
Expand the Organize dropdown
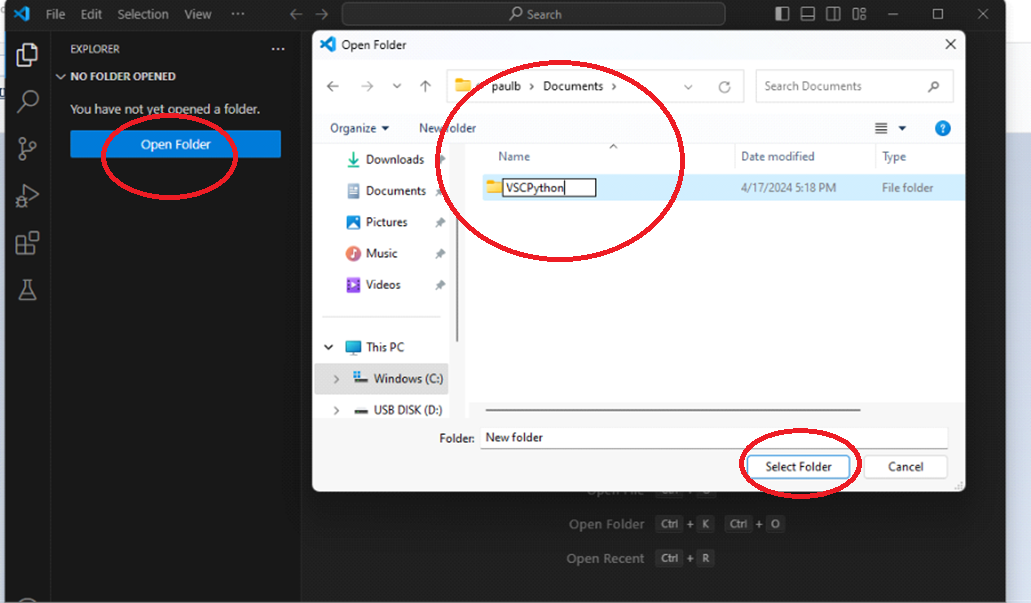pos(359,128)
